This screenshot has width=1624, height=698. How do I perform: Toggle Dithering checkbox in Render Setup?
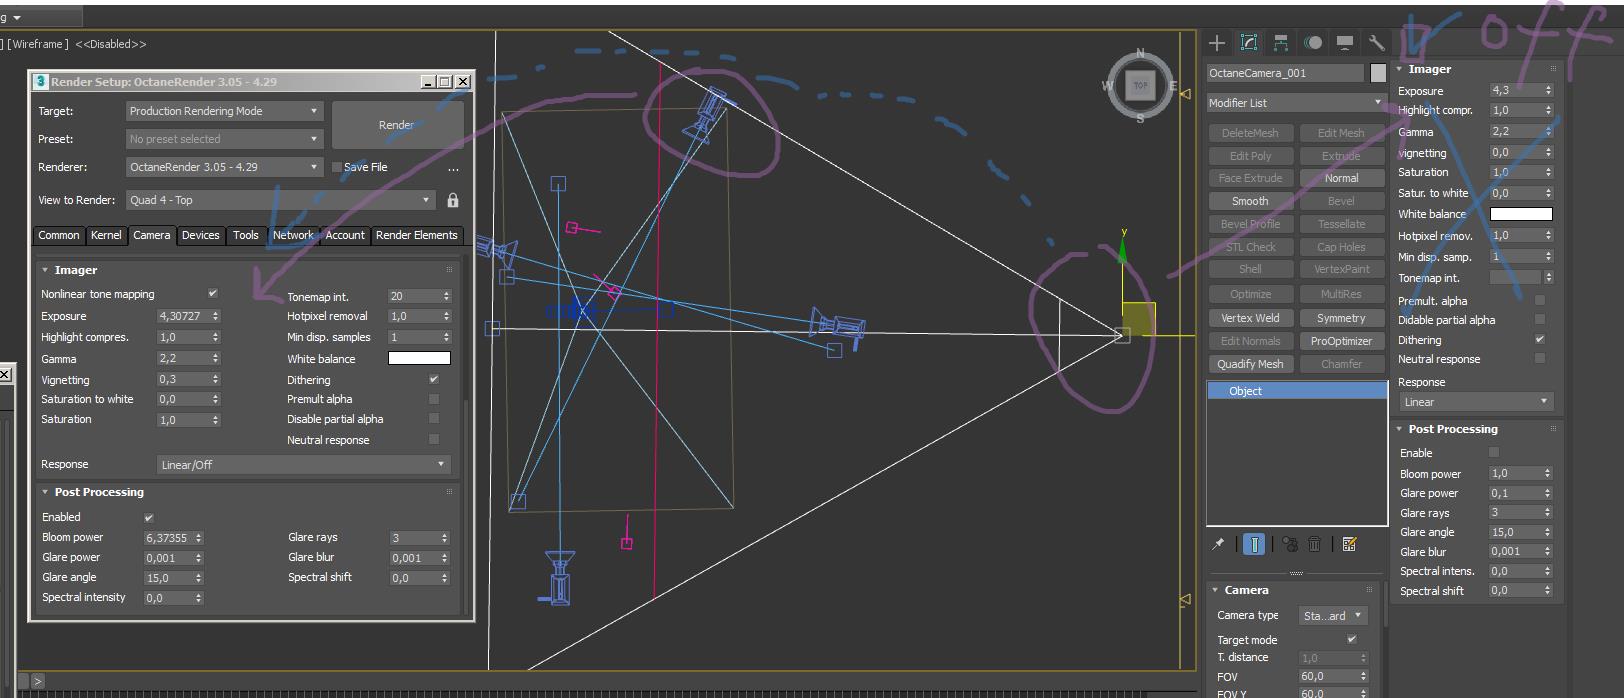(x=434, y=379)
